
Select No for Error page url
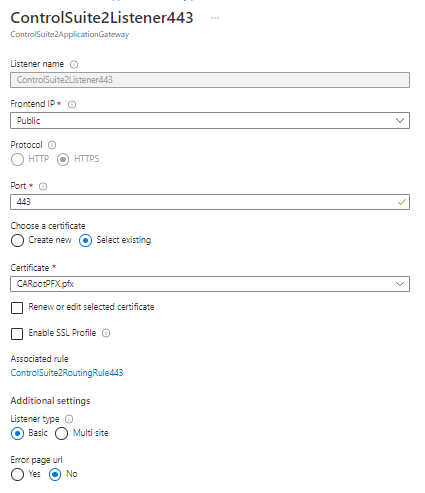pos(55,475)
